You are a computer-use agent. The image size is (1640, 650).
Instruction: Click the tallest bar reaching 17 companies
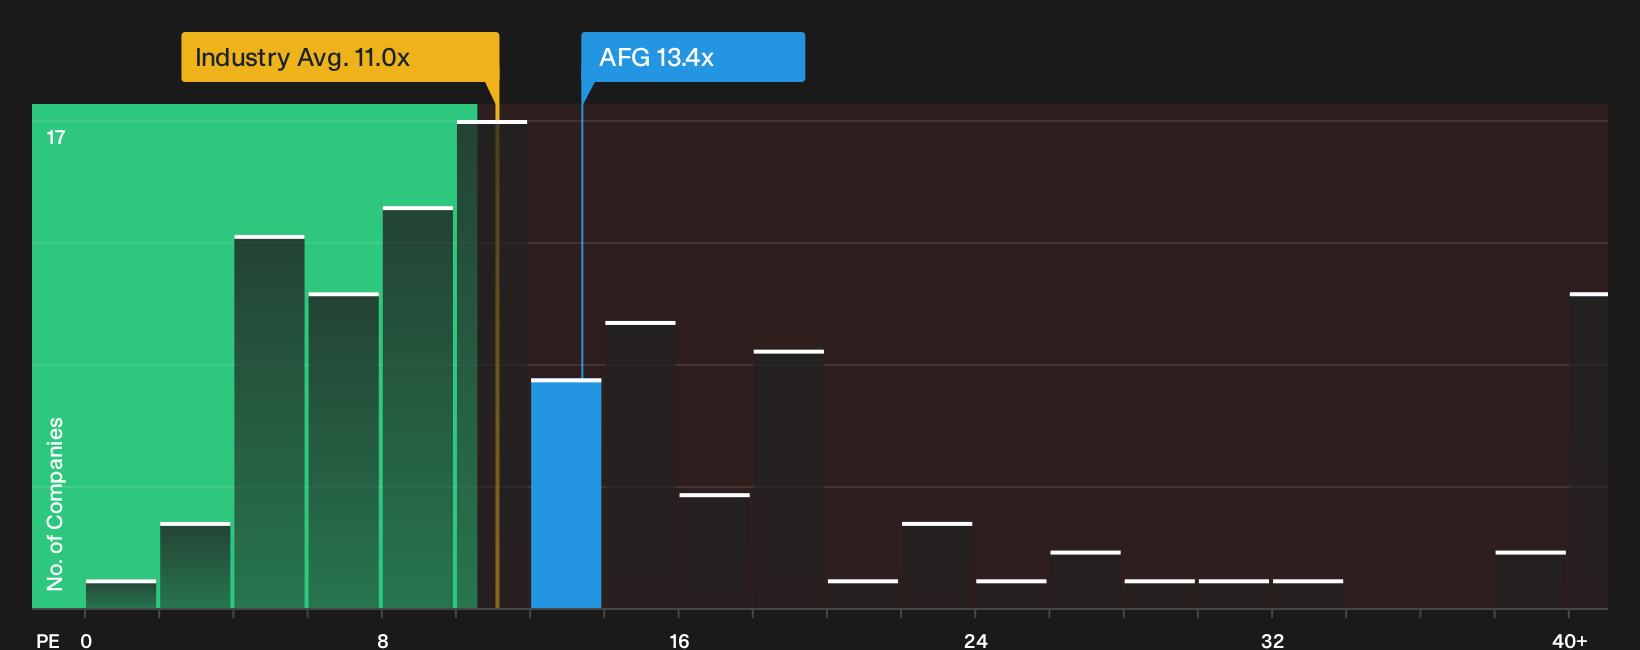pos(492,364)
